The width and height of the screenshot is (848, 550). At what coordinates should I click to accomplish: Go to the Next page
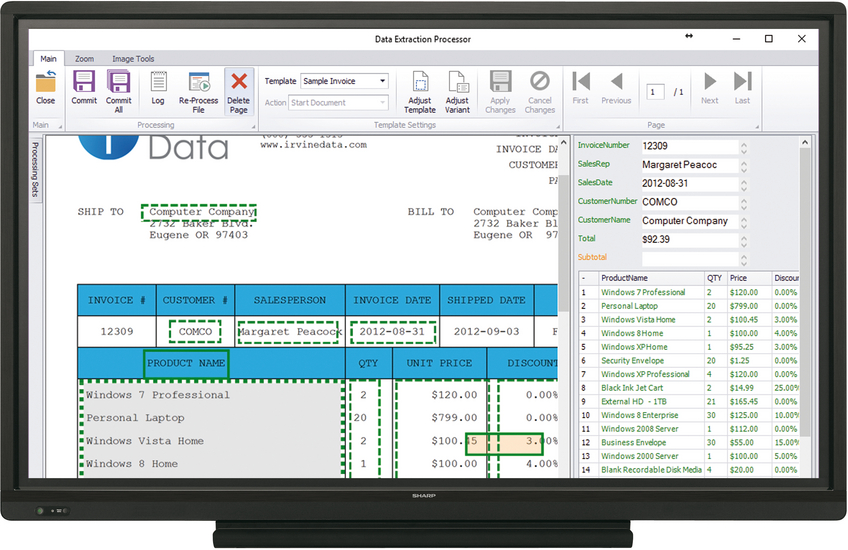tap(710, 82)
